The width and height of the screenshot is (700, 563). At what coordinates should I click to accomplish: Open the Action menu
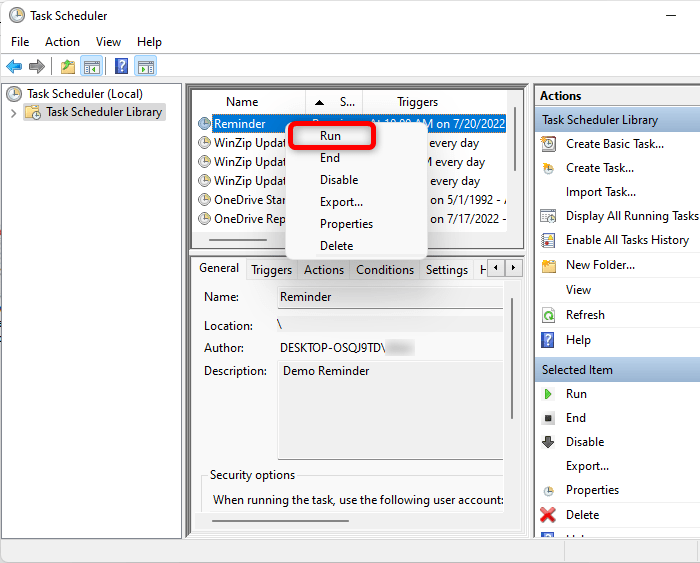pos(62,42)
